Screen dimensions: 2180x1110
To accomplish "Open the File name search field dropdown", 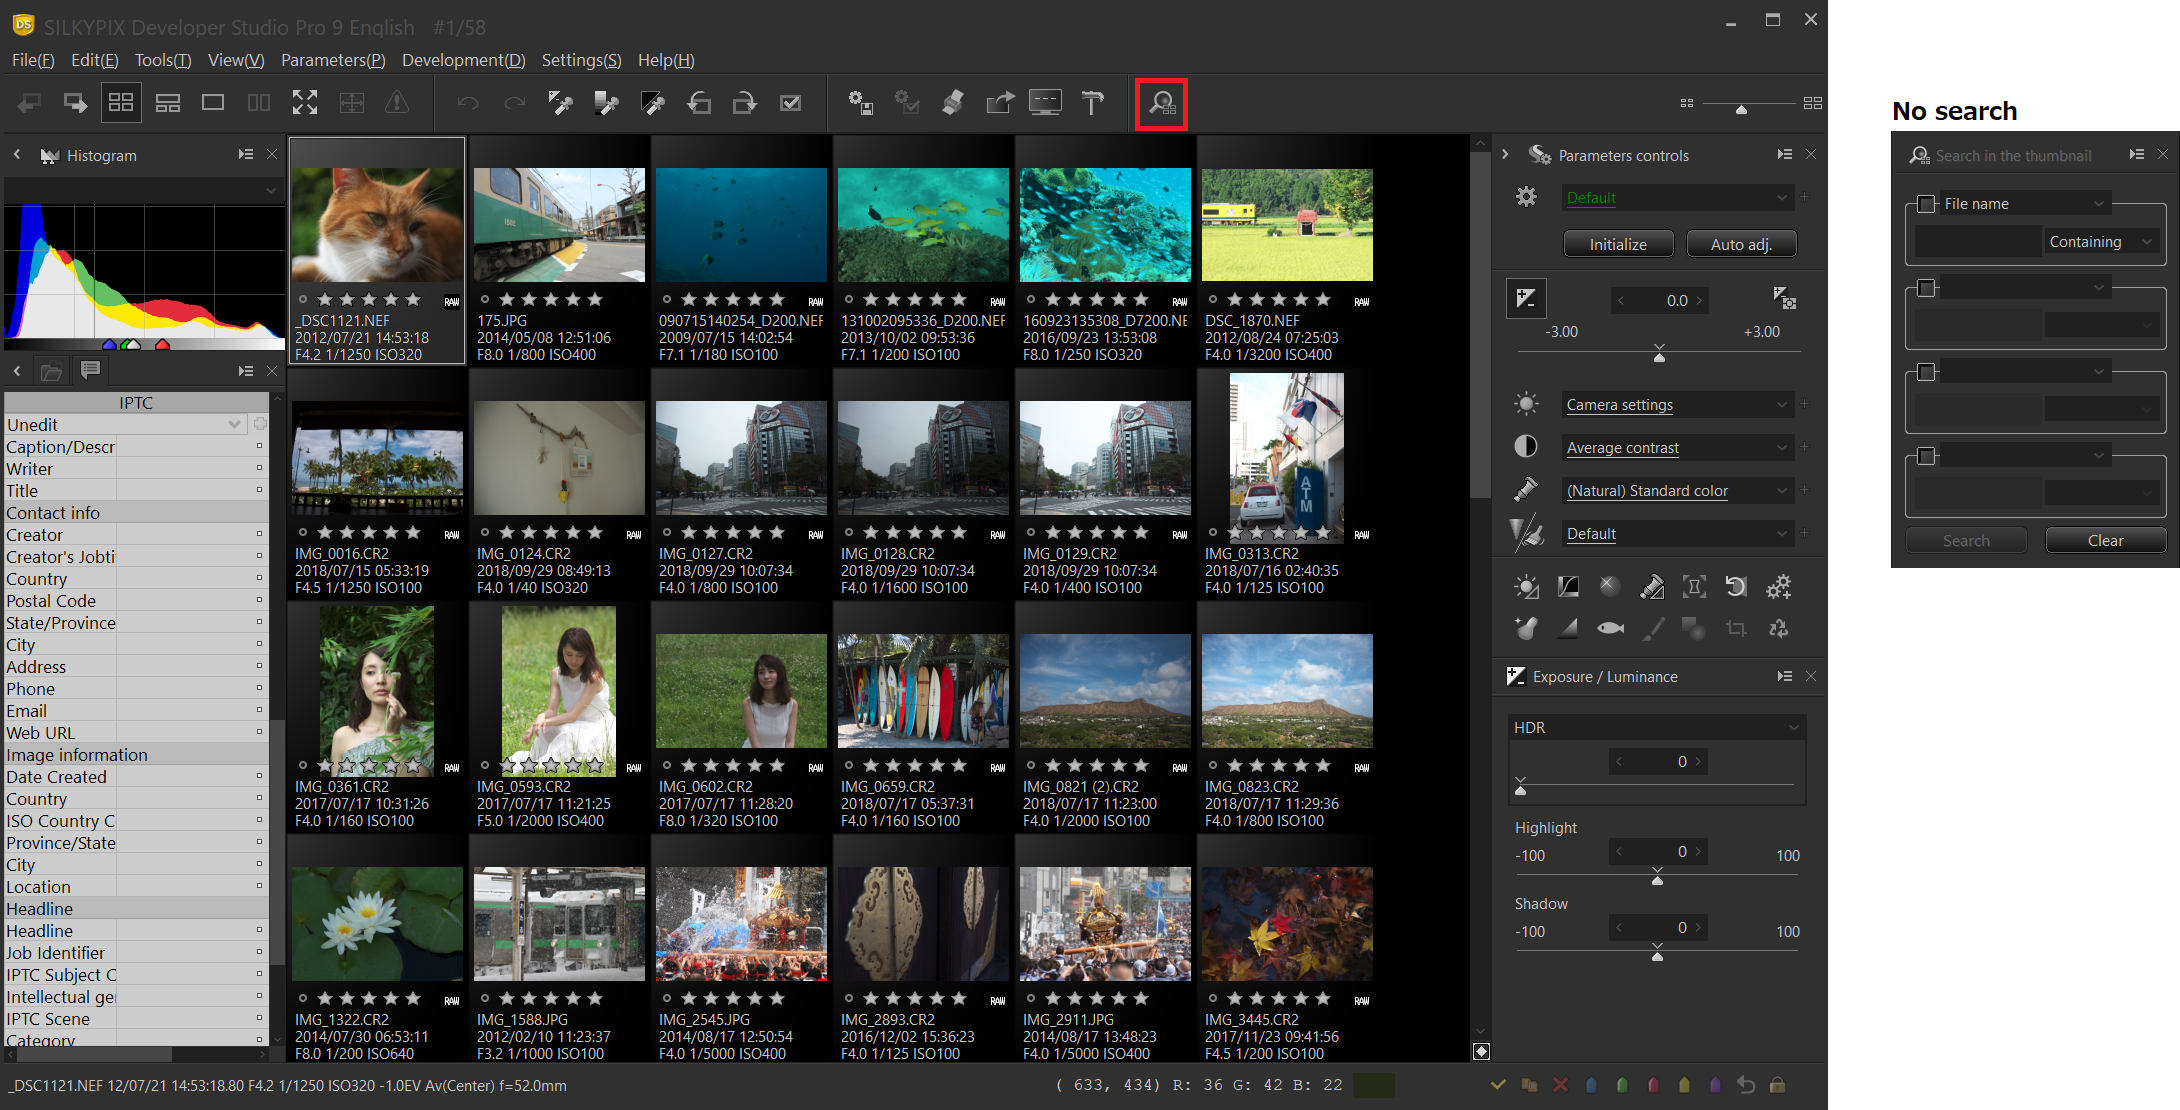I will [x=2025, y=204].
